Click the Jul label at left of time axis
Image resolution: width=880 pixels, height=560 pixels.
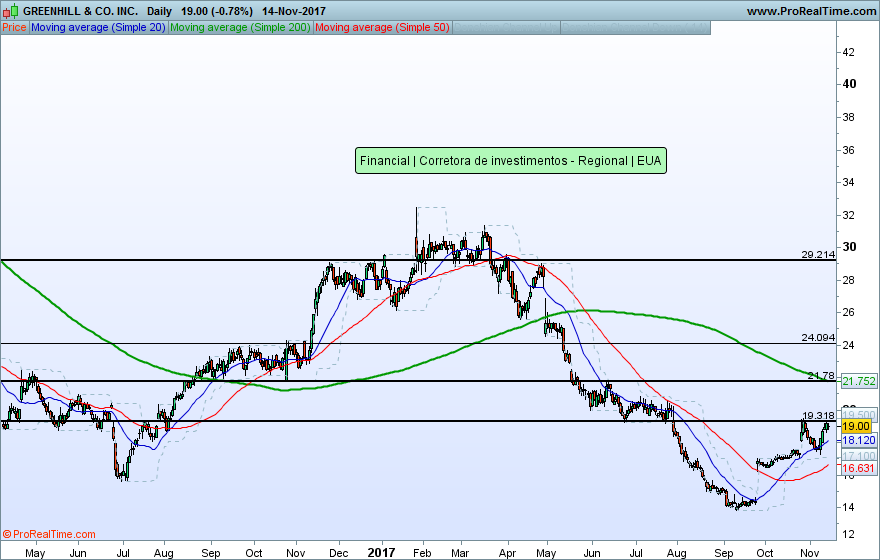pos(123,553)
